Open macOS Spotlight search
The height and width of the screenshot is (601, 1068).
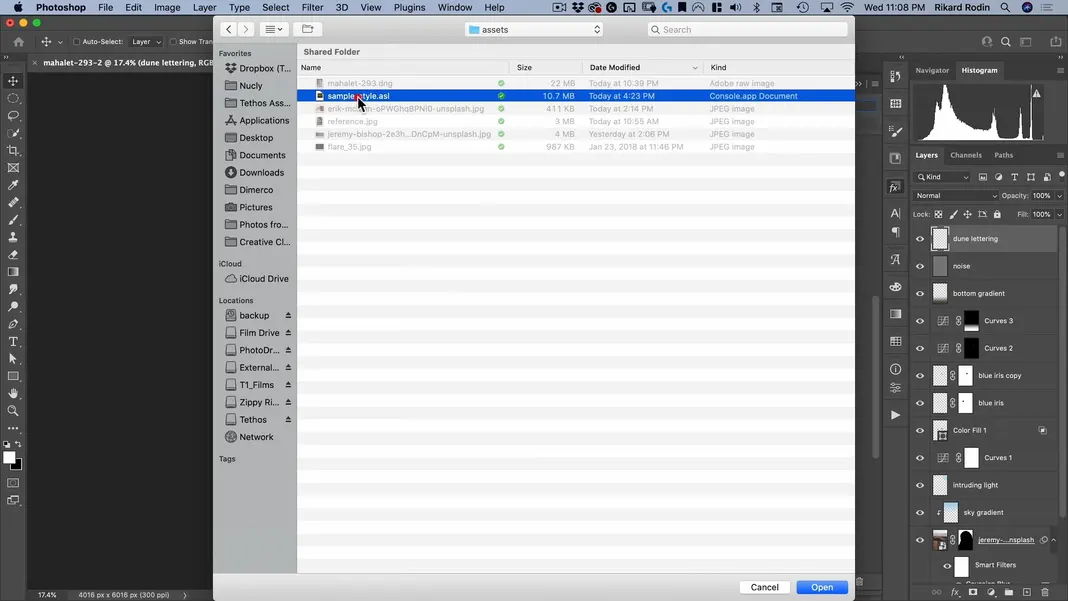click(1005, 7)
